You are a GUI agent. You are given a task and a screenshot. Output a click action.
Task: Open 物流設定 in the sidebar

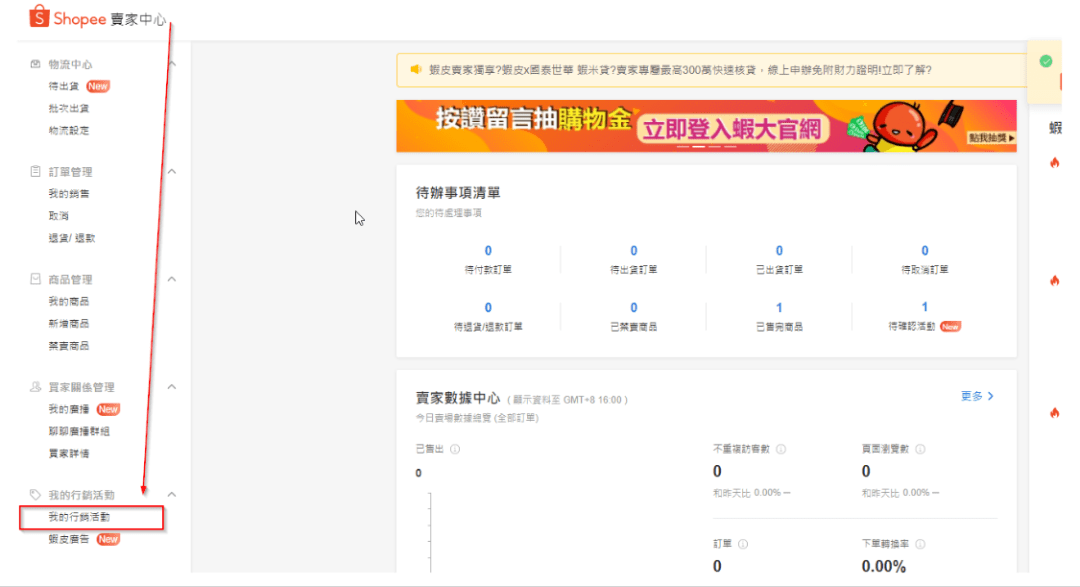[69, 130]
